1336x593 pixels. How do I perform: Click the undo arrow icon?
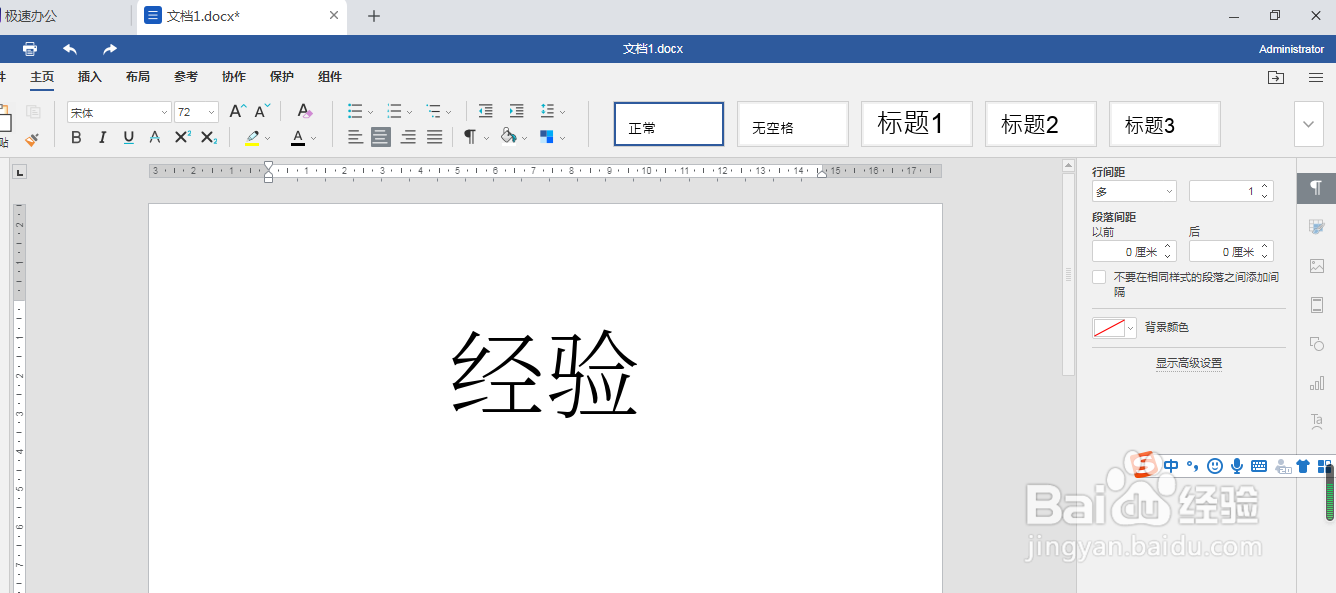(x=70, y=49)
